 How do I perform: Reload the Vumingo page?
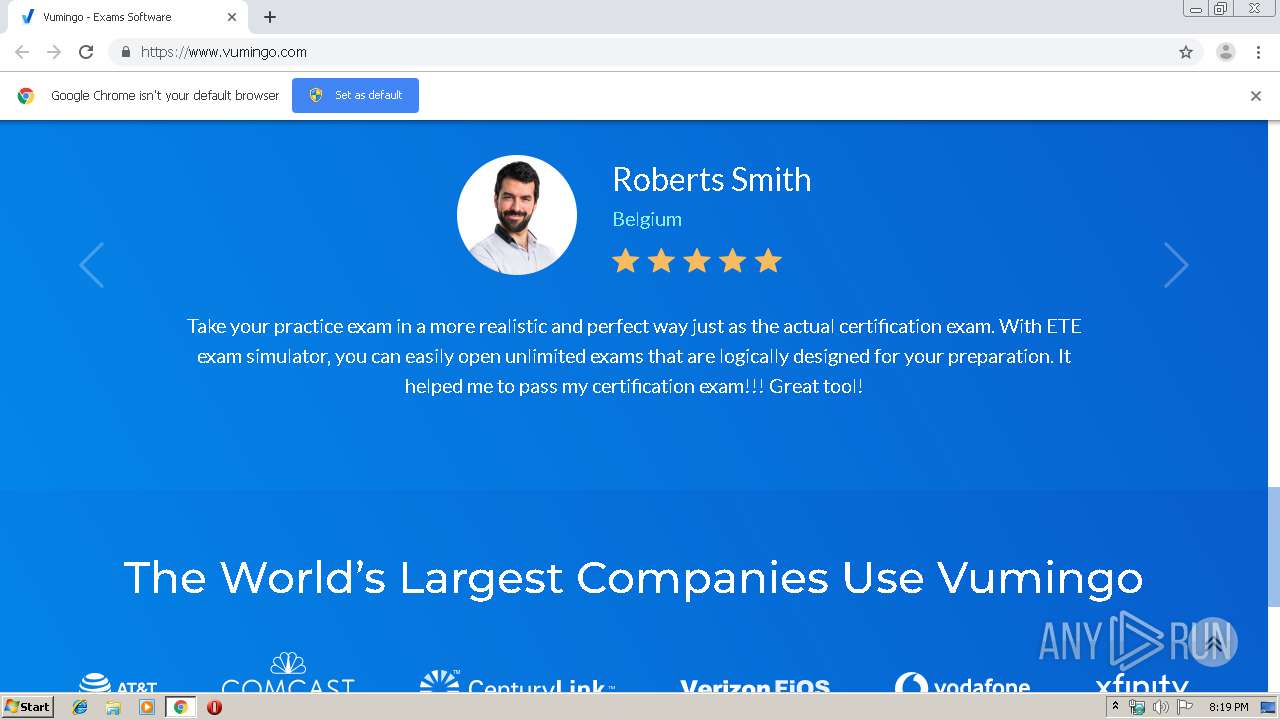click(86, 52)
